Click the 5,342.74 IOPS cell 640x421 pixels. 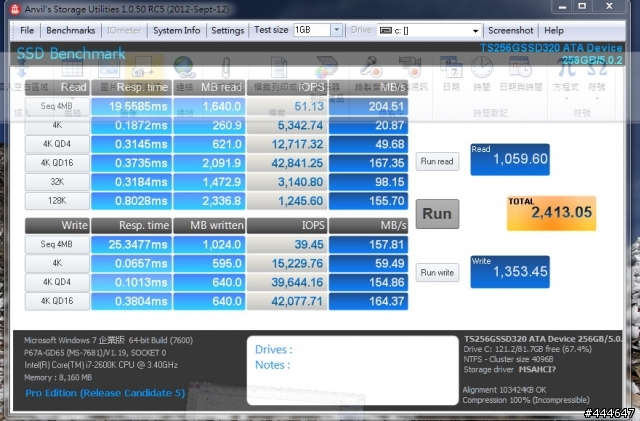point(287,125)
